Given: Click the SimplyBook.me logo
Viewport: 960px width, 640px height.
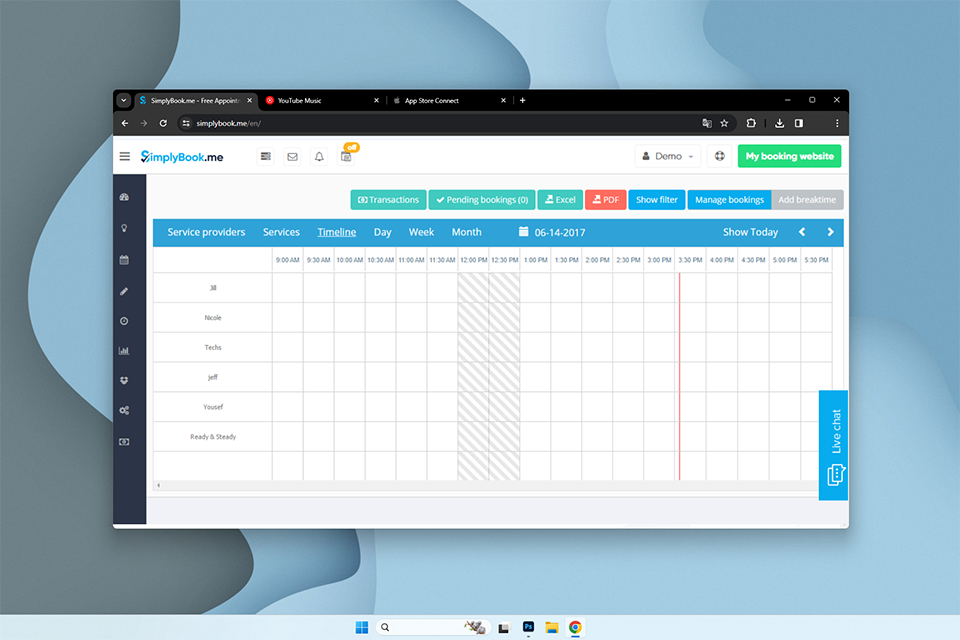Looking at the screenshot, I should coord(182,157).
